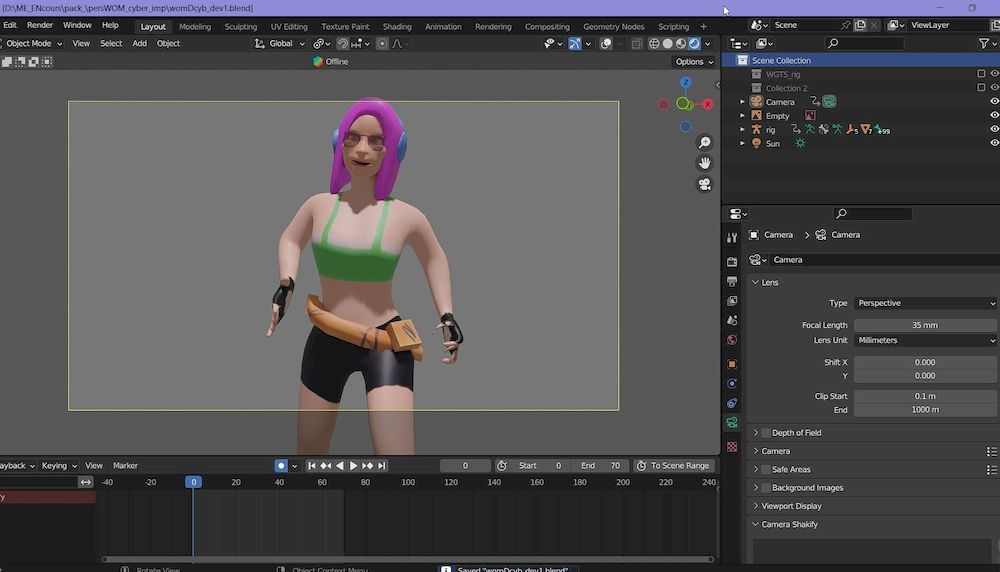The image size is (1000, 572).
Task: Open the Texture properties tab
Action: [732, 446]
